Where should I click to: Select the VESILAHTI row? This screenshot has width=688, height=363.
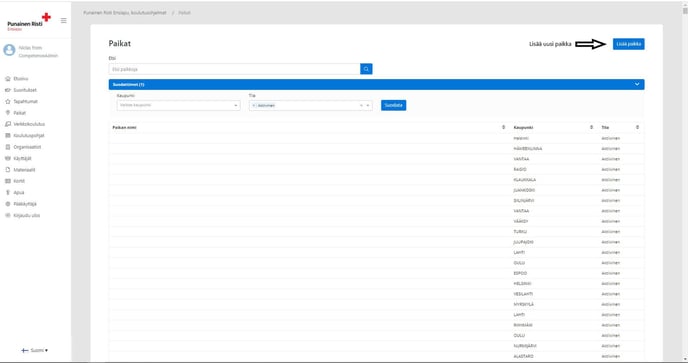pyautogui.click(x=376, y=294)
